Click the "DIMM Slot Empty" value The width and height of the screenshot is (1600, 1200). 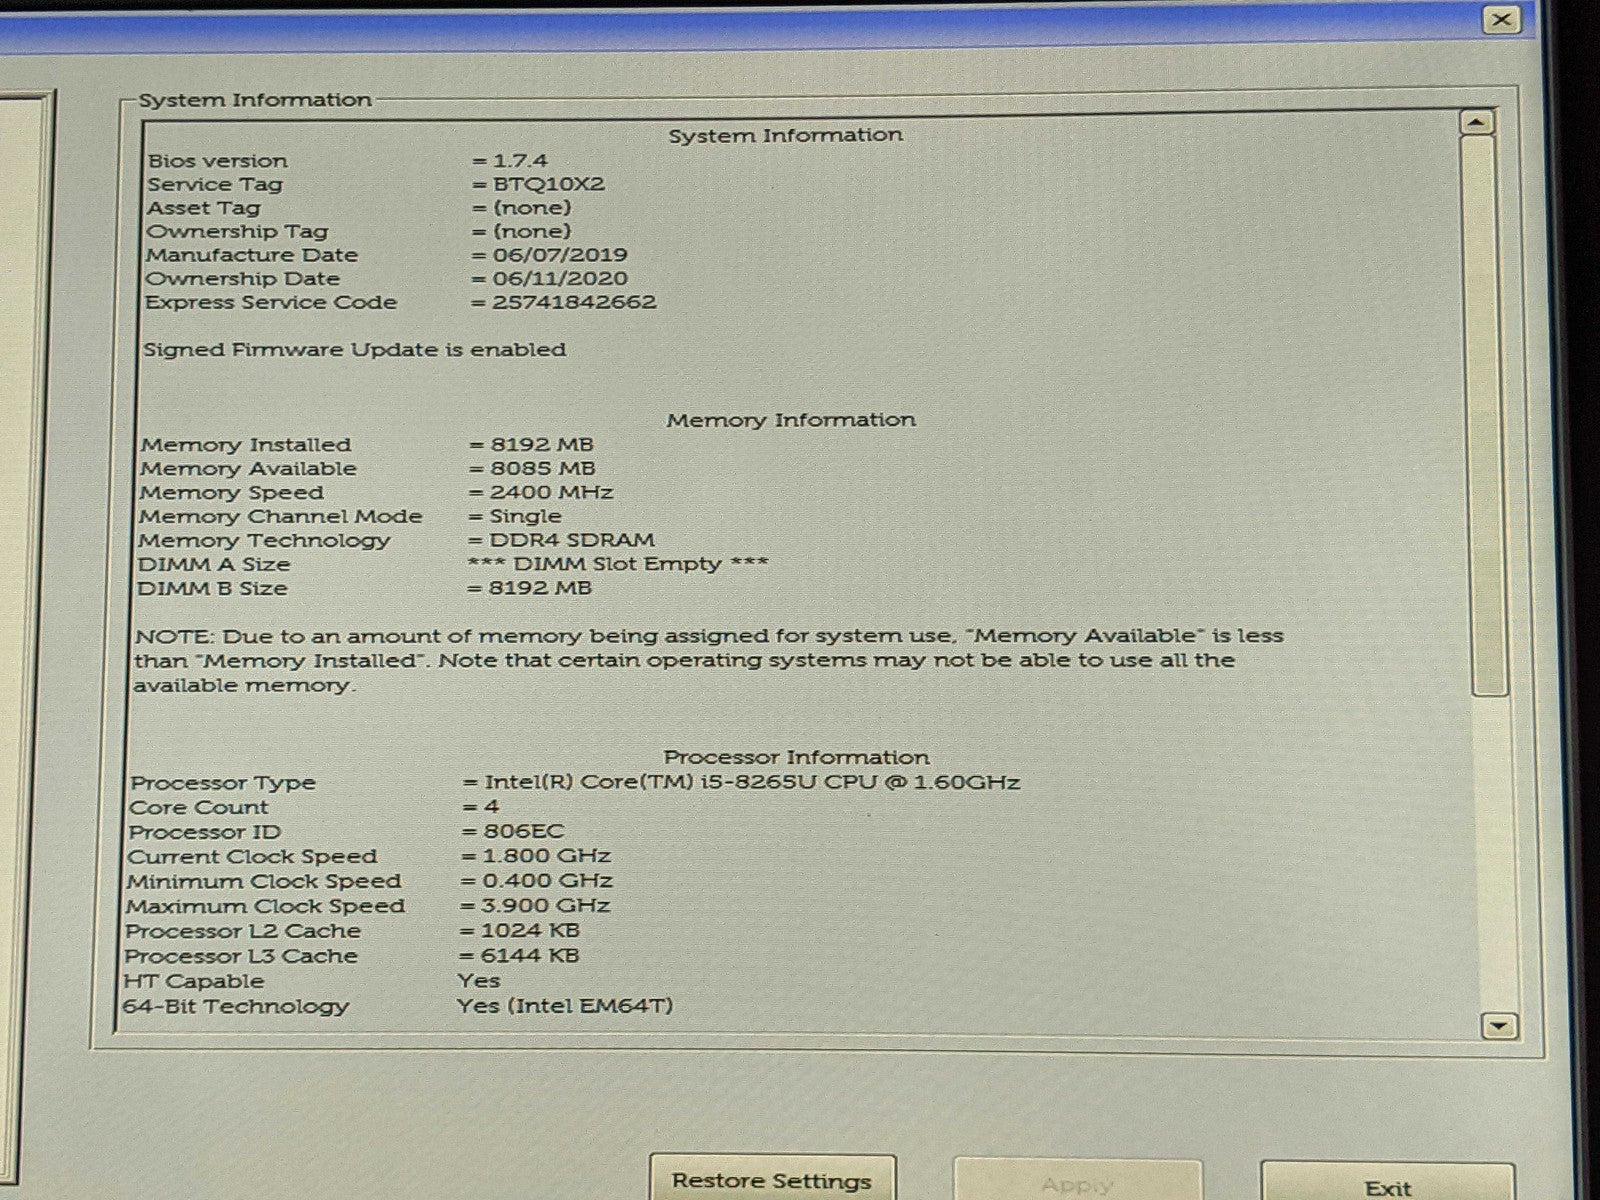[x=617, y=564]
